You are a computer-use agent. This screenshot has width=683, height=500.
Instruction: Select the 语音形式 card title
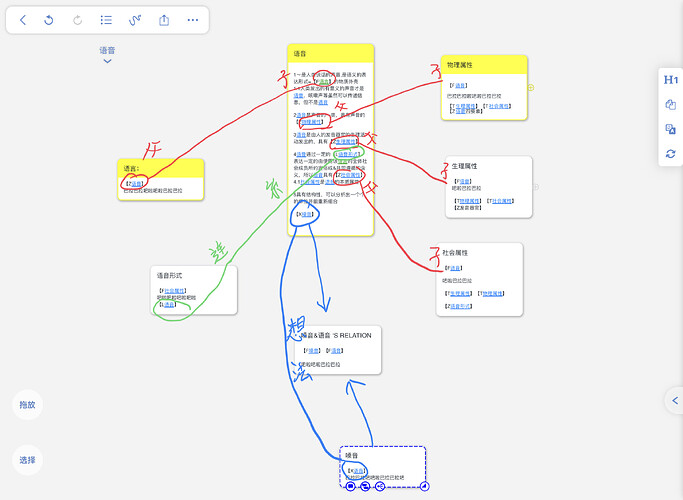tap(169, 275)
